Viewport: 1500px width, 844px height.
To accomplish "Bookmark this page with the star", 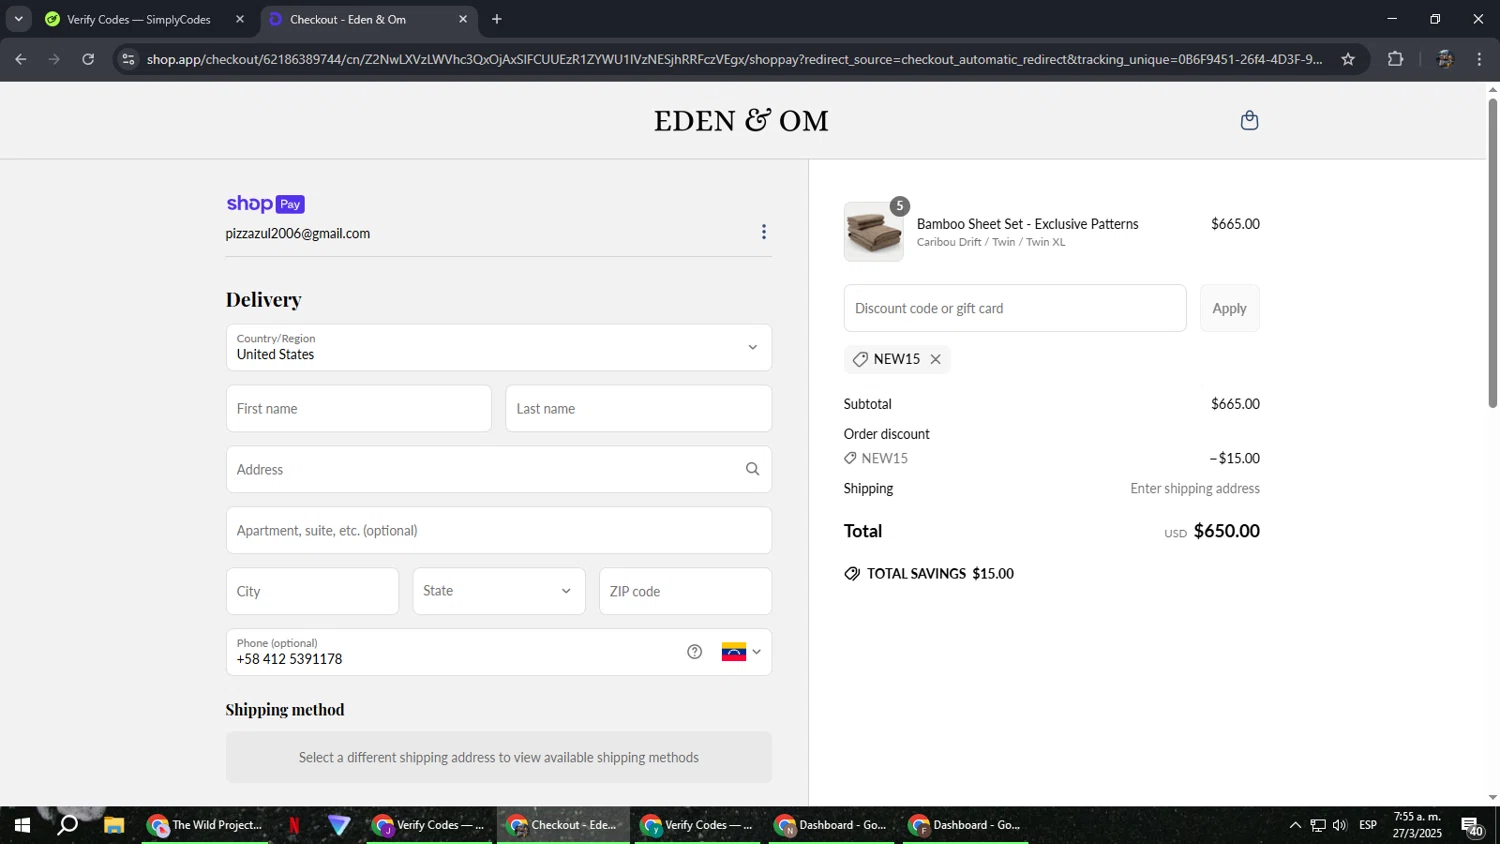I will pyautogui.click(x=1348, y=59).
